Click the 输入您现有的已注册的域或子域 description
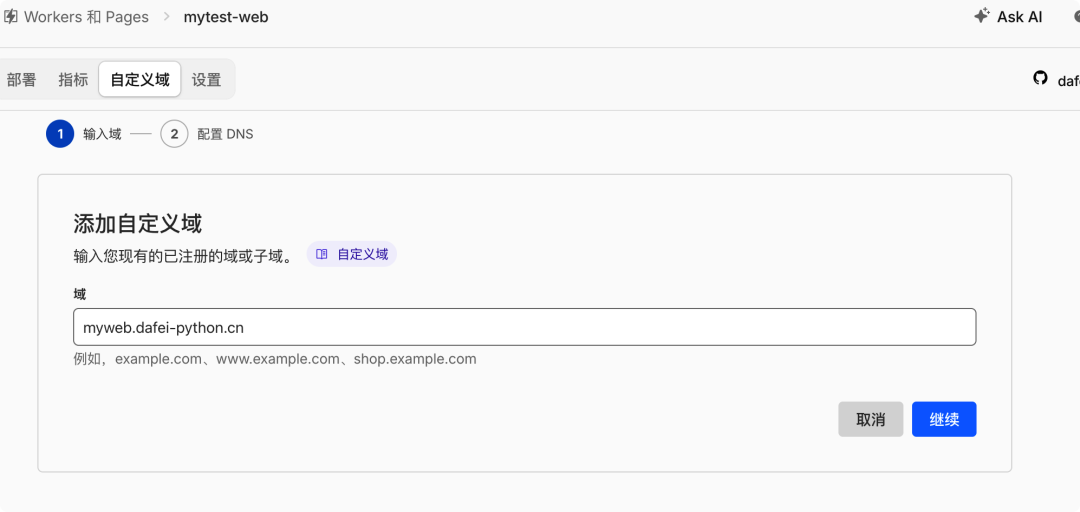This screenshot has width=1080, height=512. (x=183, y=256)
